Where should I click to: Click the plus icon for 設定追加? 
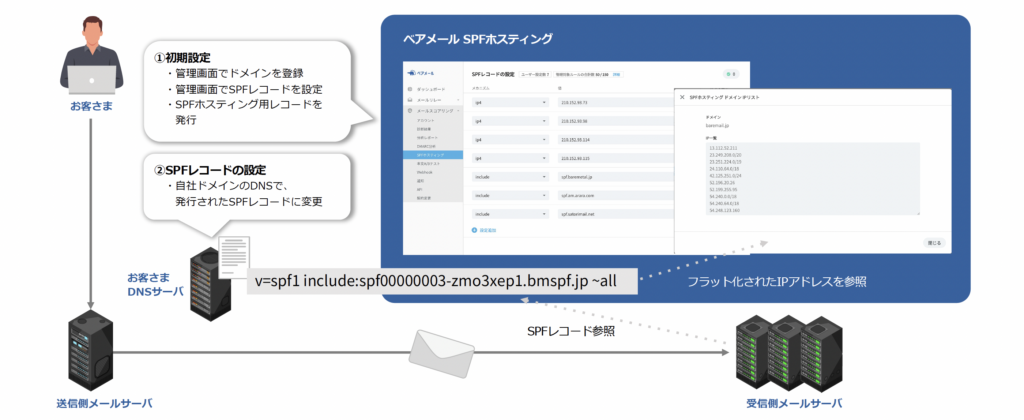474,230
